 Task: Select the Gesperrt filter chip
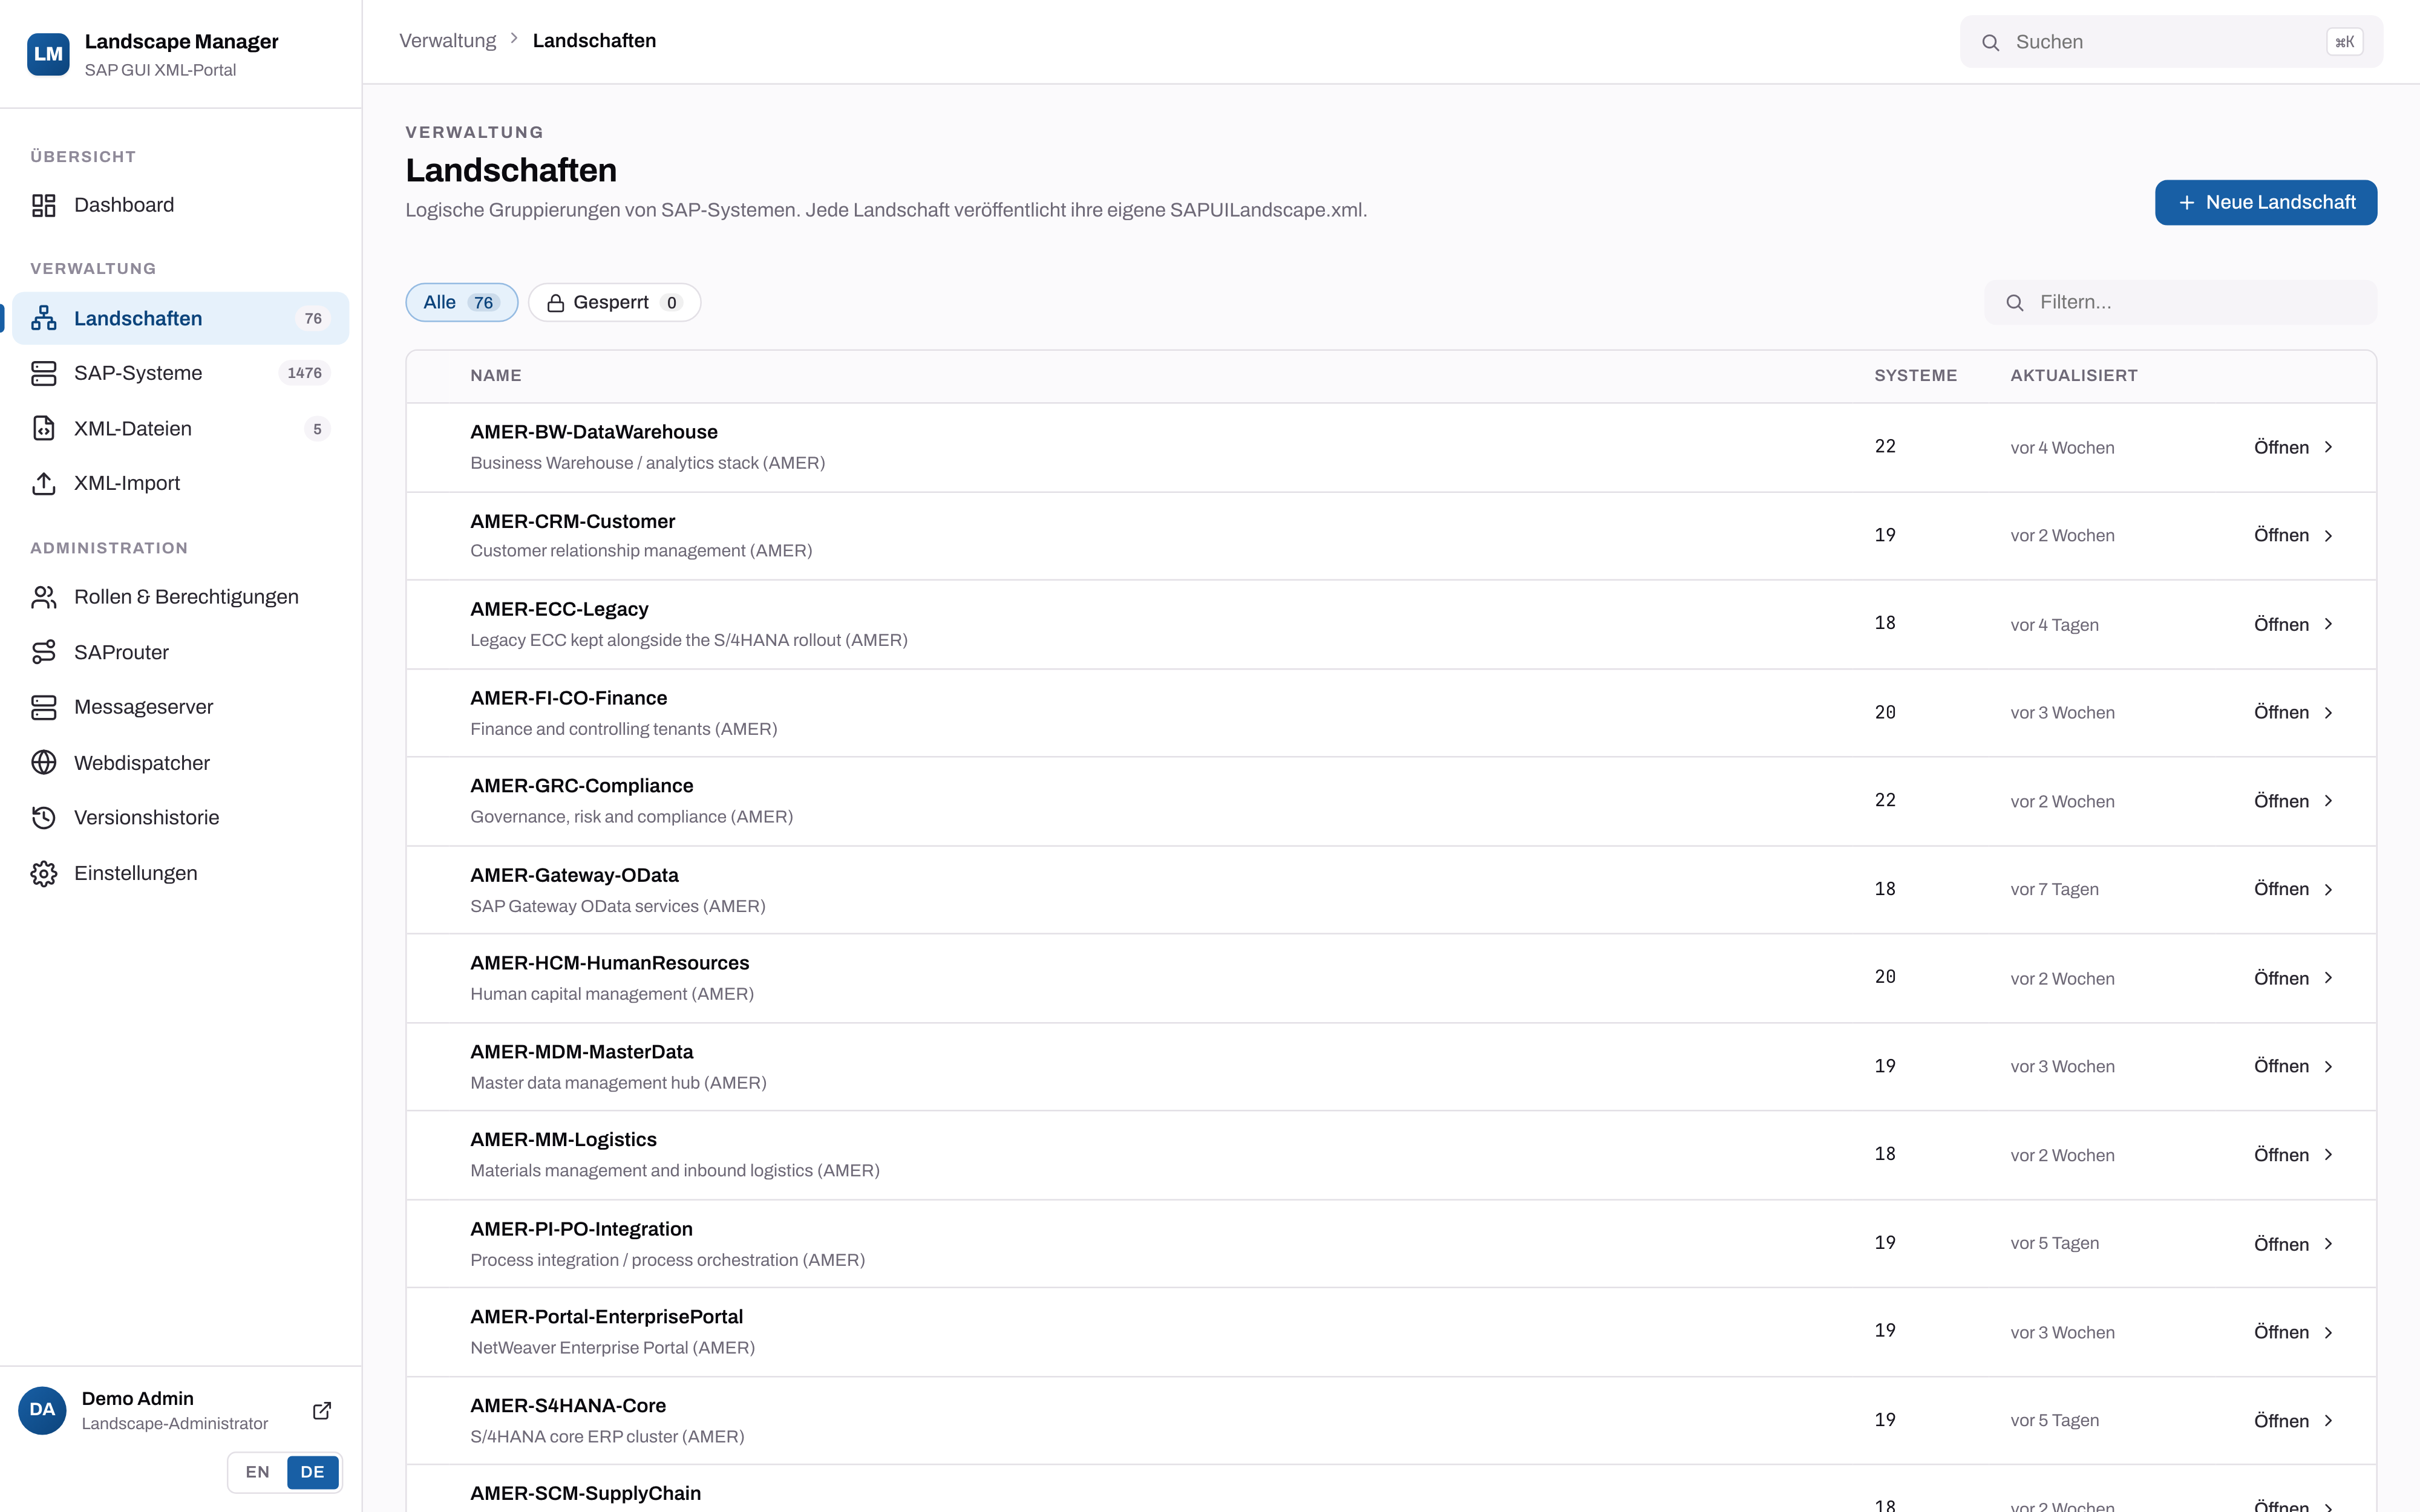pyautogui.click(x=614, y=302)
